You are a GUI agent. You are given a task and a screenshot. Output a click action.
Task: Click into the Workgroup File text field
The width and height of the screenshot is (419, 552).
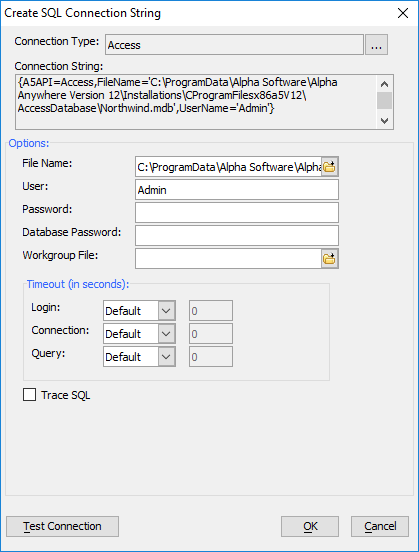[x=228, y=259]
